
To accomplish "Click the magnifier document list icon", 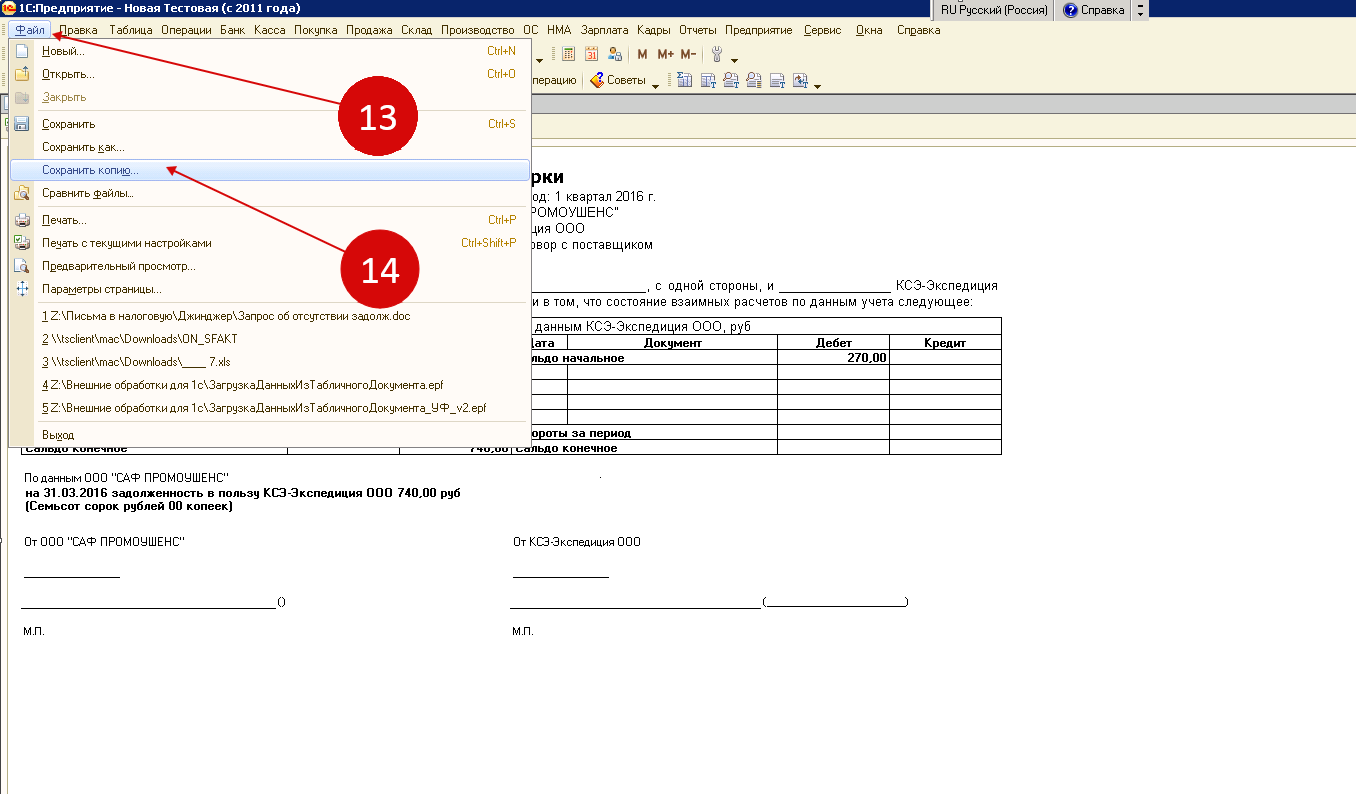I will click(754, 80).
